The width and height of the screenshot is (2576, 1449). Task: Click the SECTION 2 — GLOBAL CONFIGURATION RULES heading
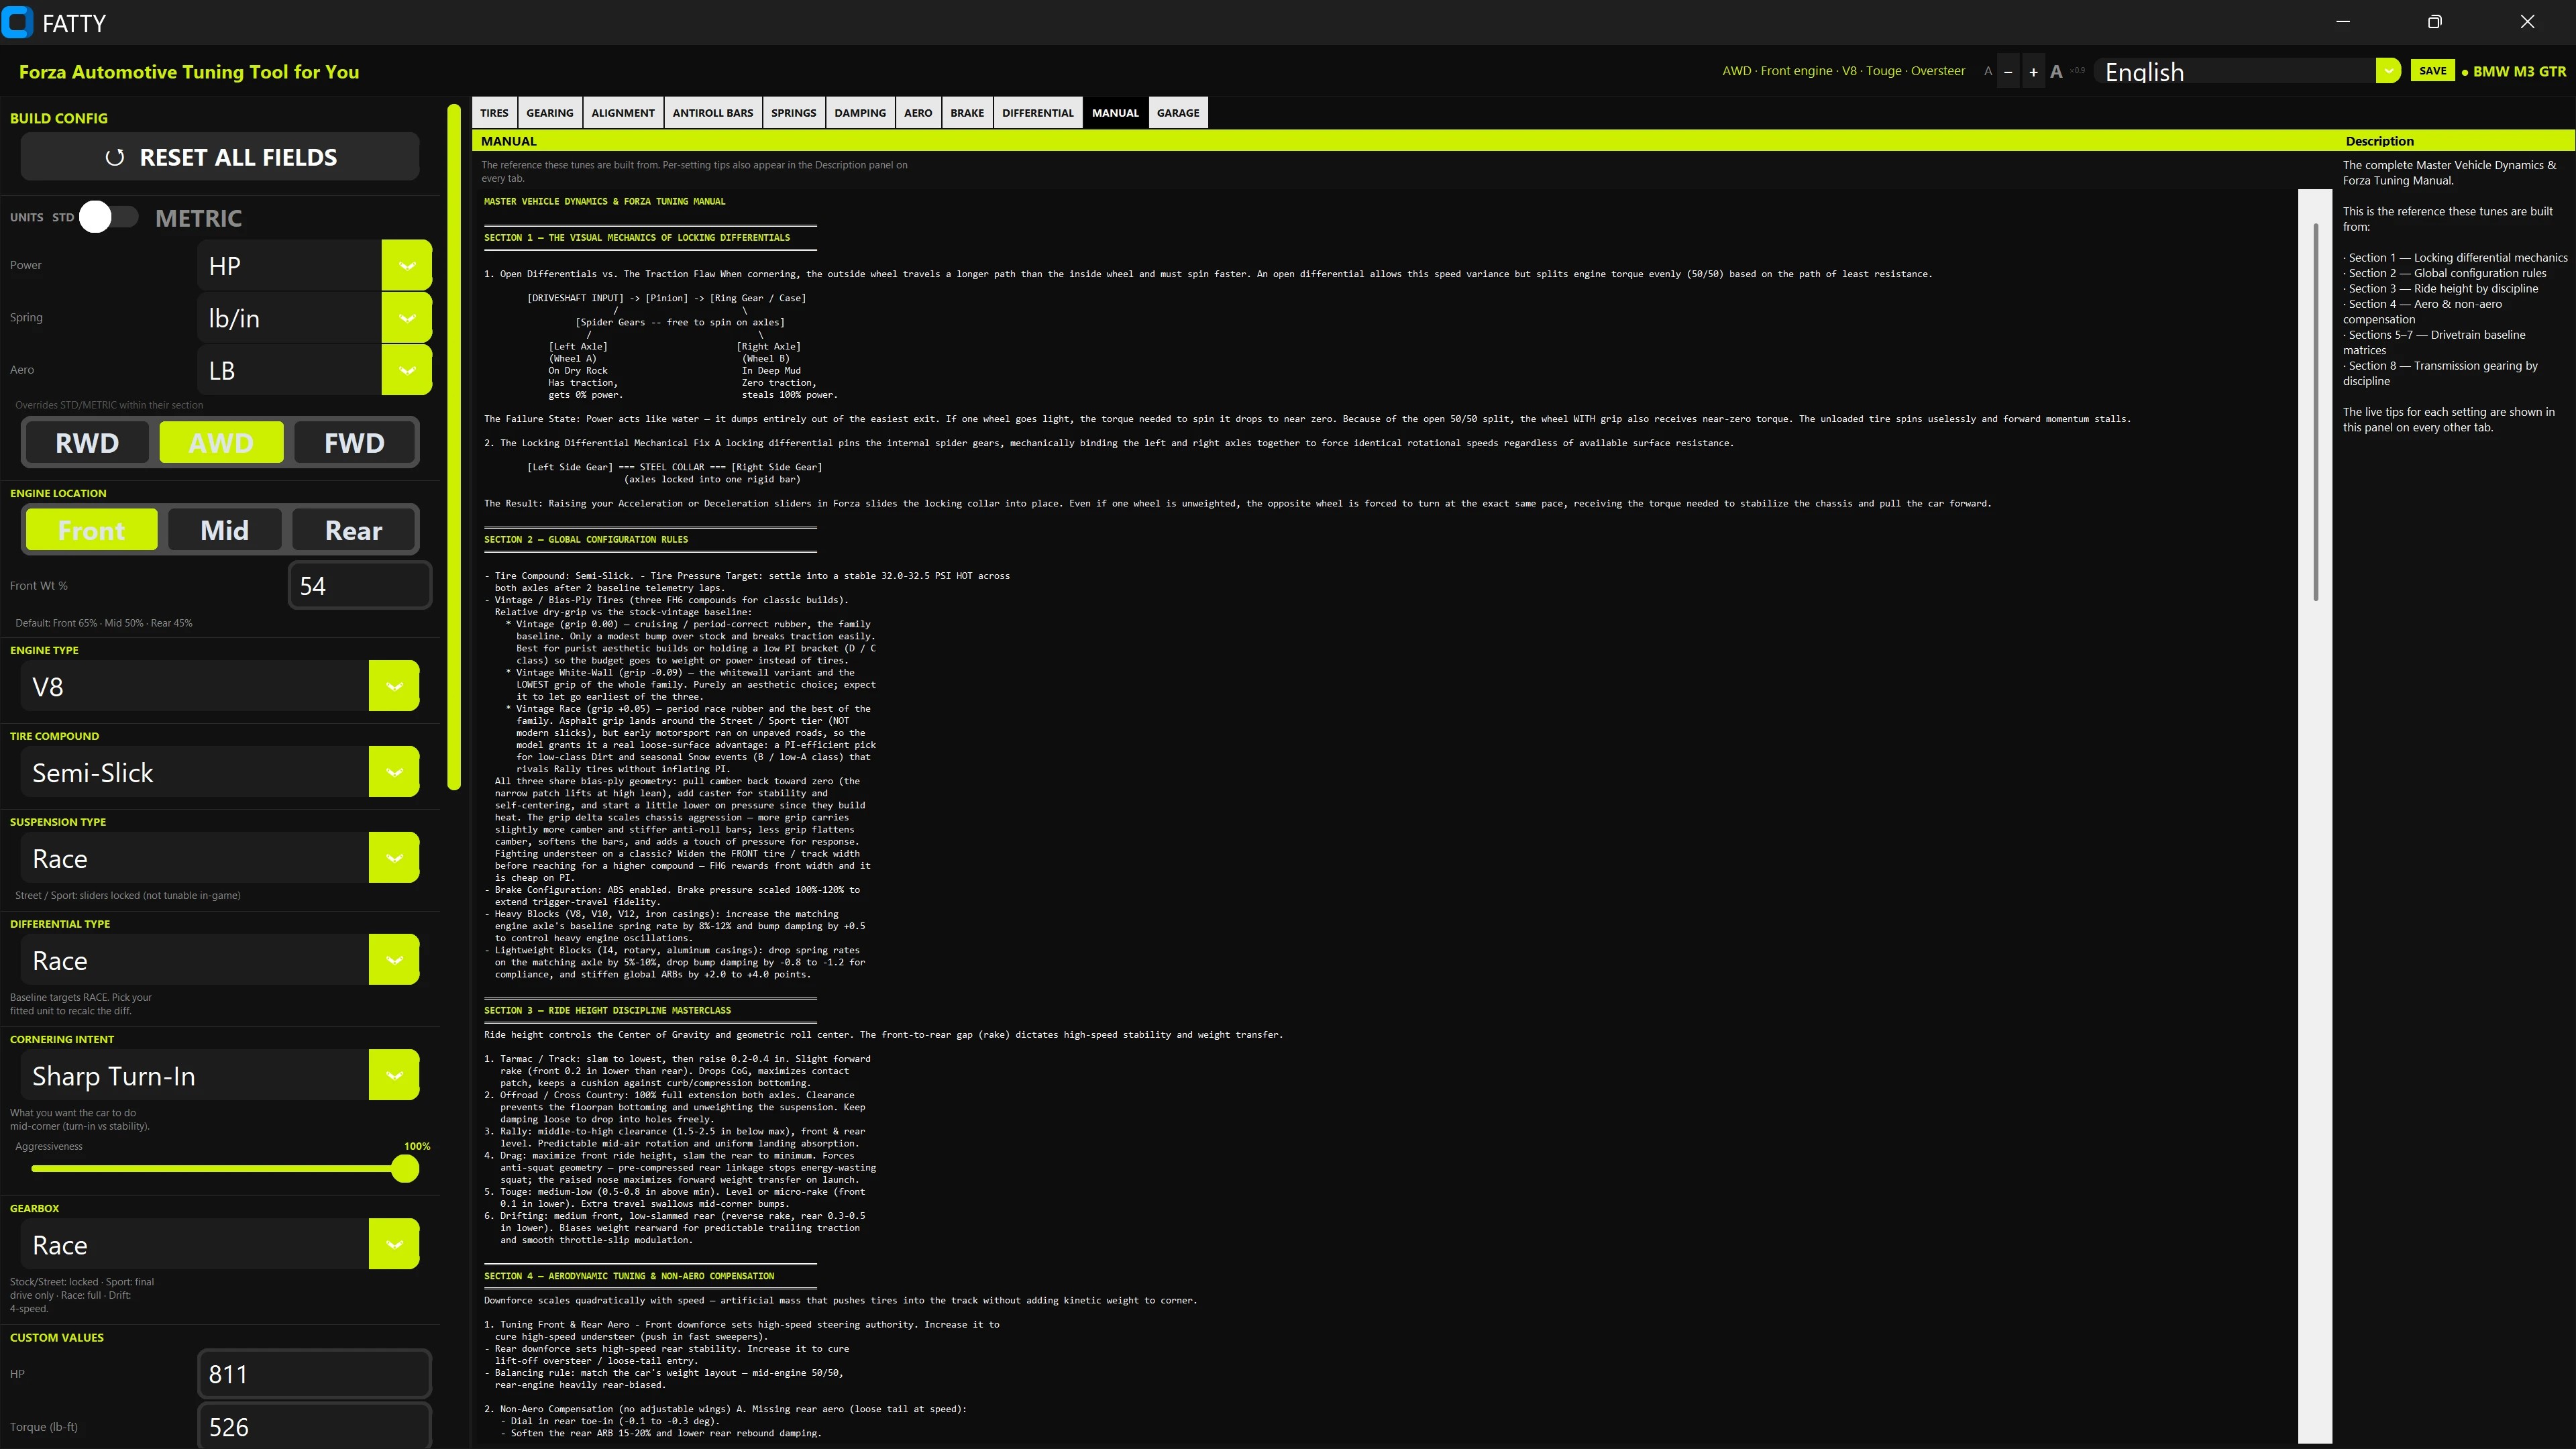click(x=586, y=539)
